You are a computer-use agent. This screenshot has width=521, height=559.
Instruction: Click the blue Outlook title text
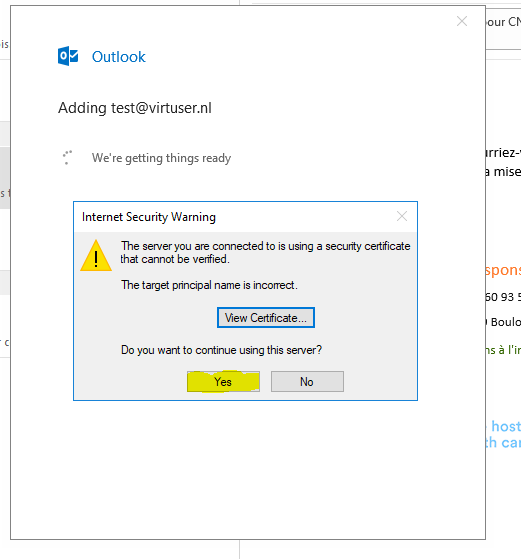tap(119, 57)
